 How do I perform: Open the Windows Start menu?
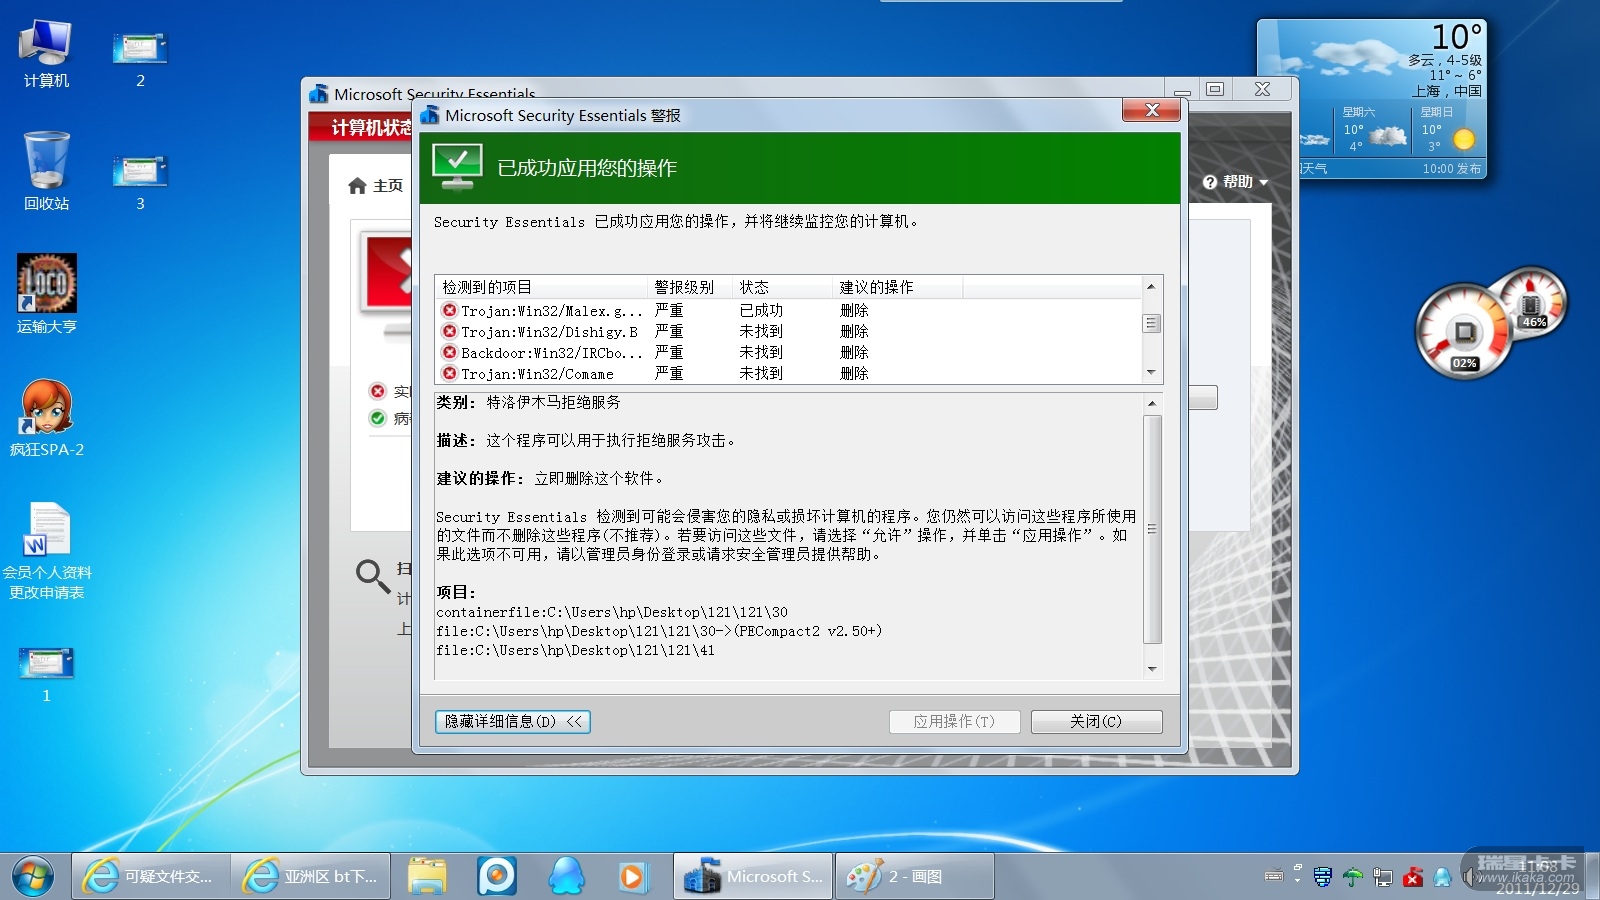[33, 877]
